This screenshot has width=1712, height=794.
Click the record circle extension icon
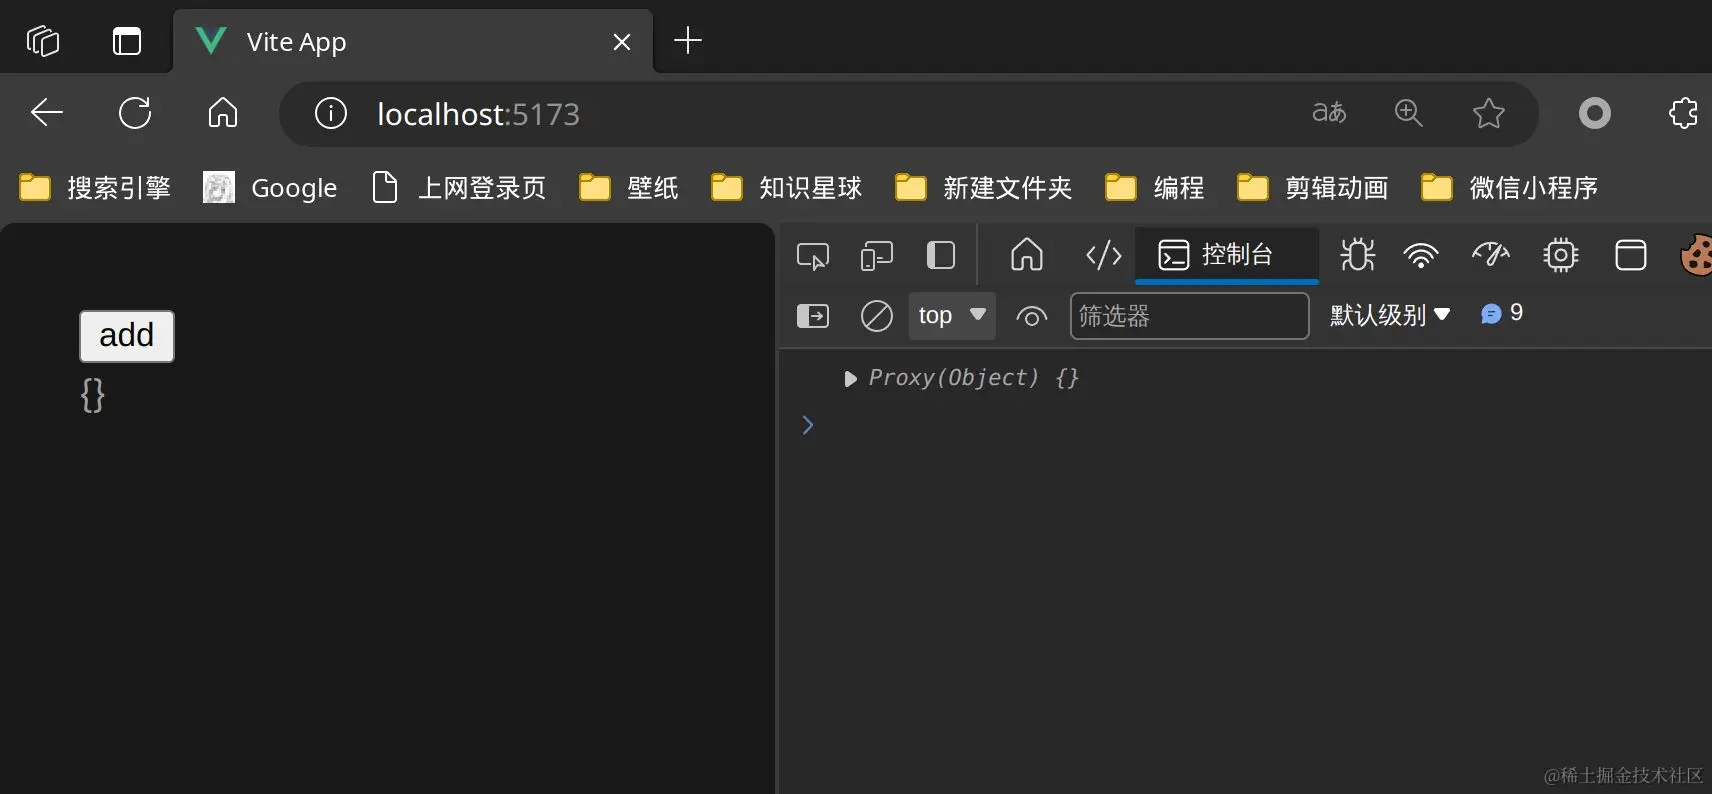pos(1595,113)
